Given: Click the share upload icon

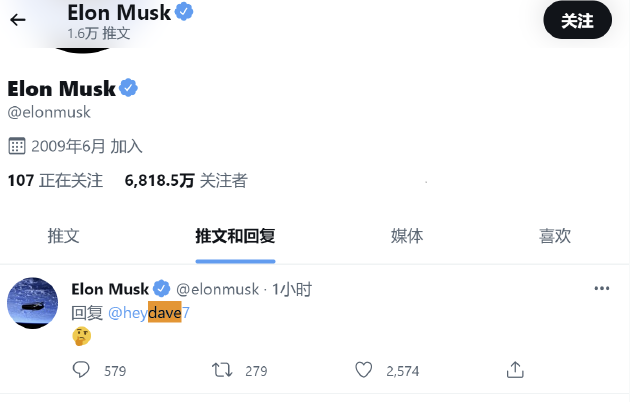Looking at the screenshot, I should coord(515,370).
